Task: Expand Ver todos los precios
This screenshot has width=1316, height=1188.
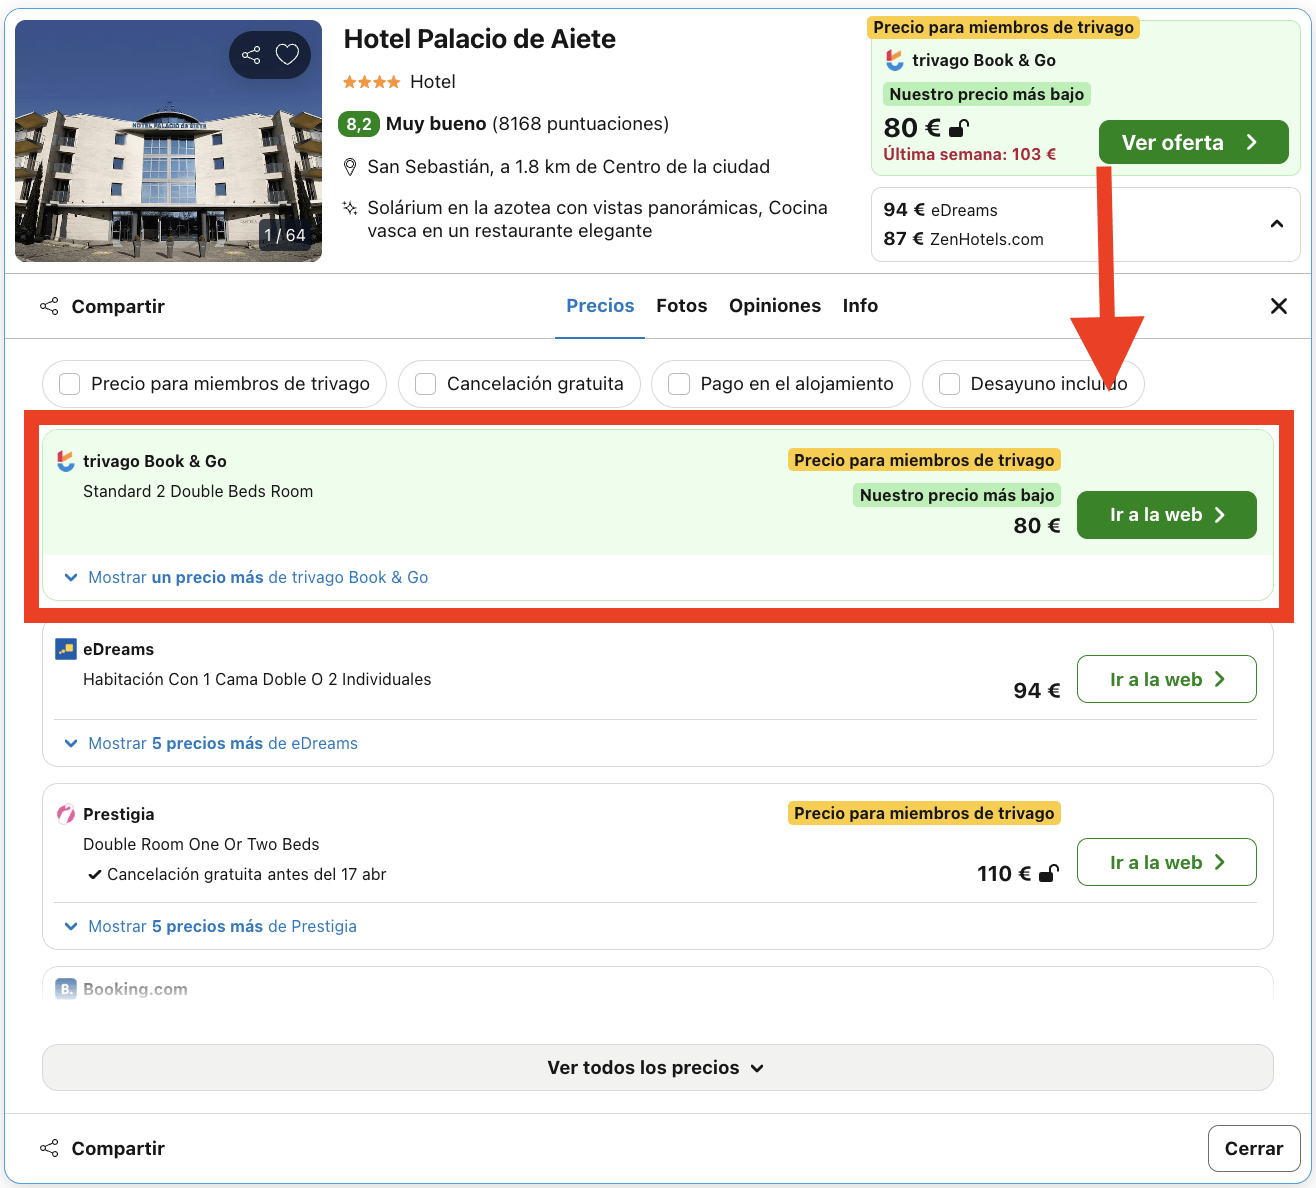Action: [x=658, y=1068]
